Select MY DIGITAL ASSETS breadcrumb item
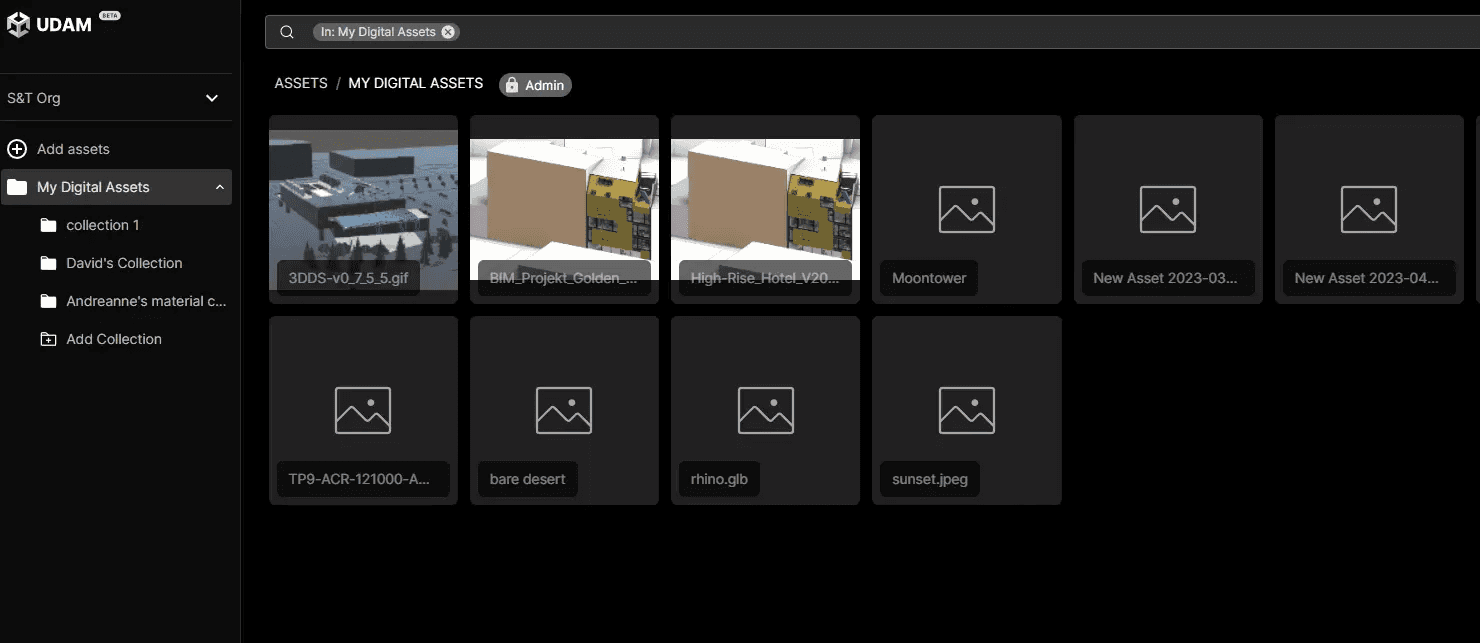Screen dimensions: 1480x643 click(x=416, y=83)
